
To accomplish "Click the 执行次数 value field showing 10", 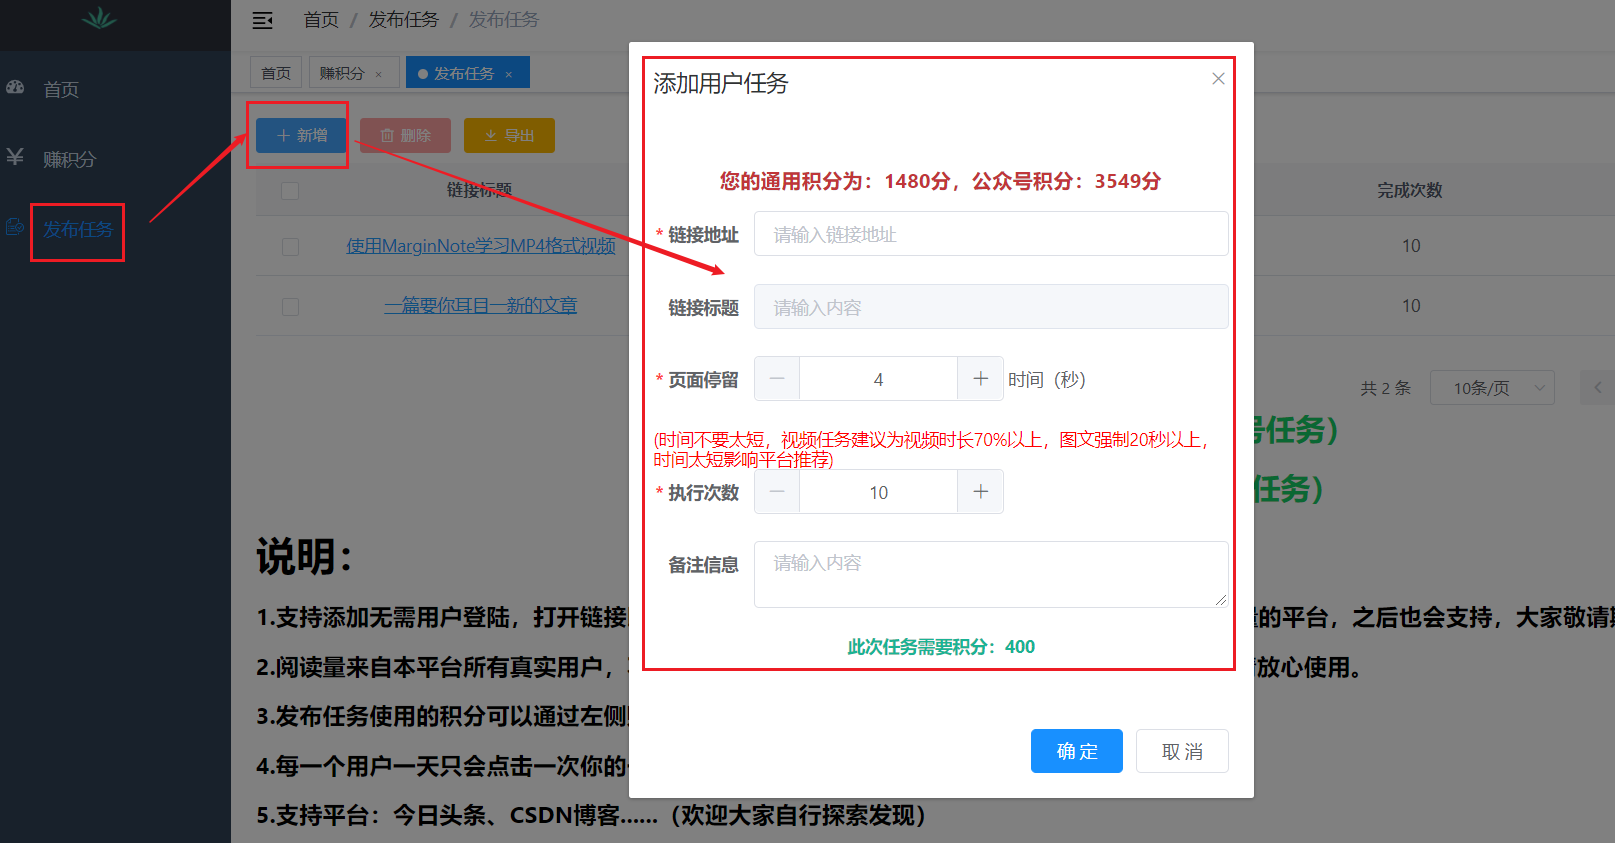I will 878,492.
